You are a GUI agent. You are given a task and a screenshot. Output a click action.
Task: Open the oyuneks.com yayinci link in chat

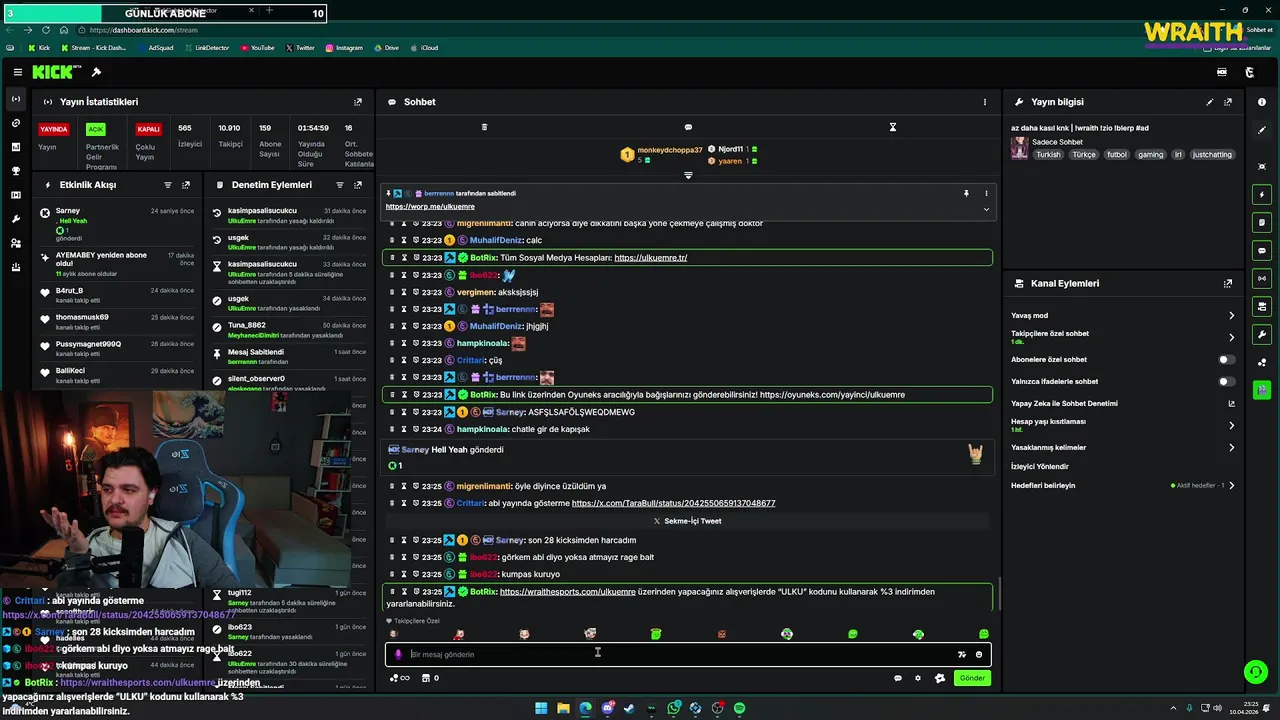click(832, 395)
